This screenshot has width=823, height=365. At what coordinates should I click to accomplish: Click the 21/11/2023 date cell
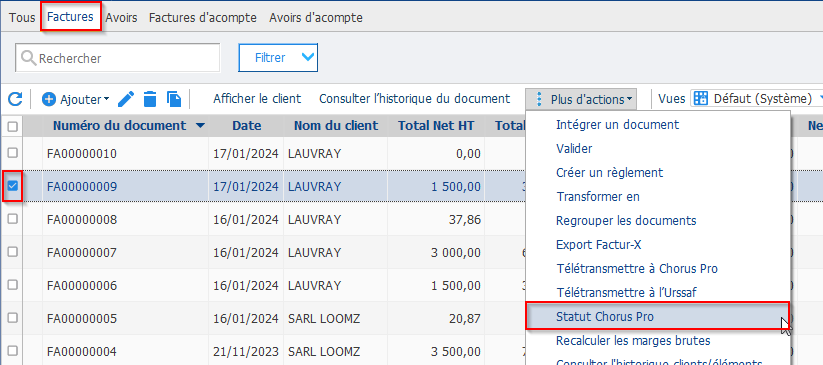(x=246, y=351)
